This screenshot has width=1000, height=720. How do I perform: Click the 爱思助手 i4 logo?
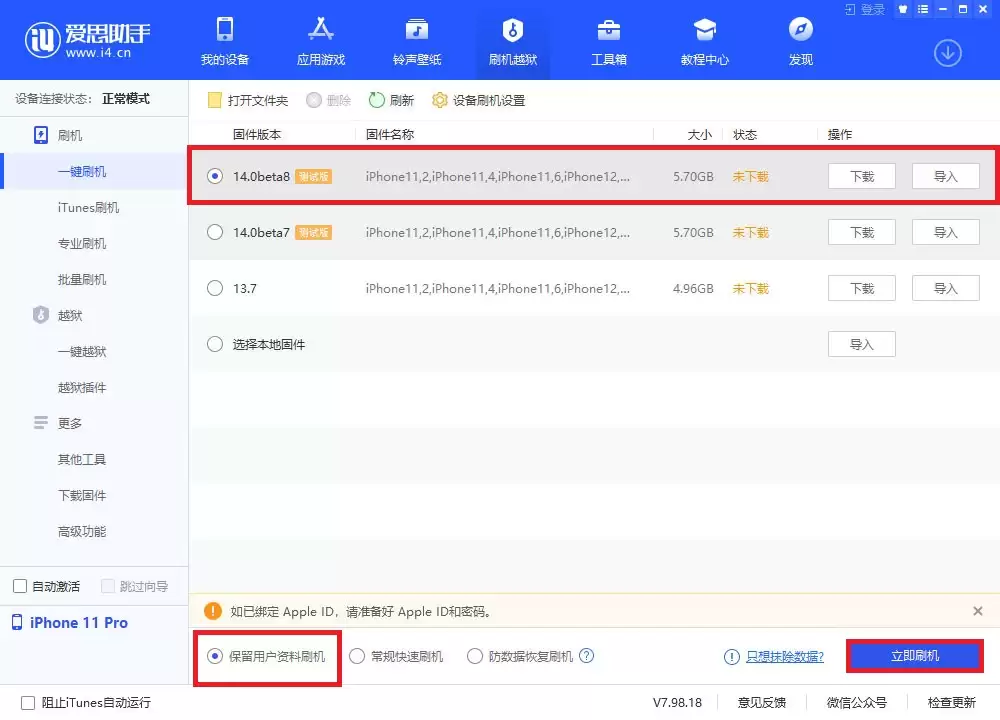click(87, 40)
